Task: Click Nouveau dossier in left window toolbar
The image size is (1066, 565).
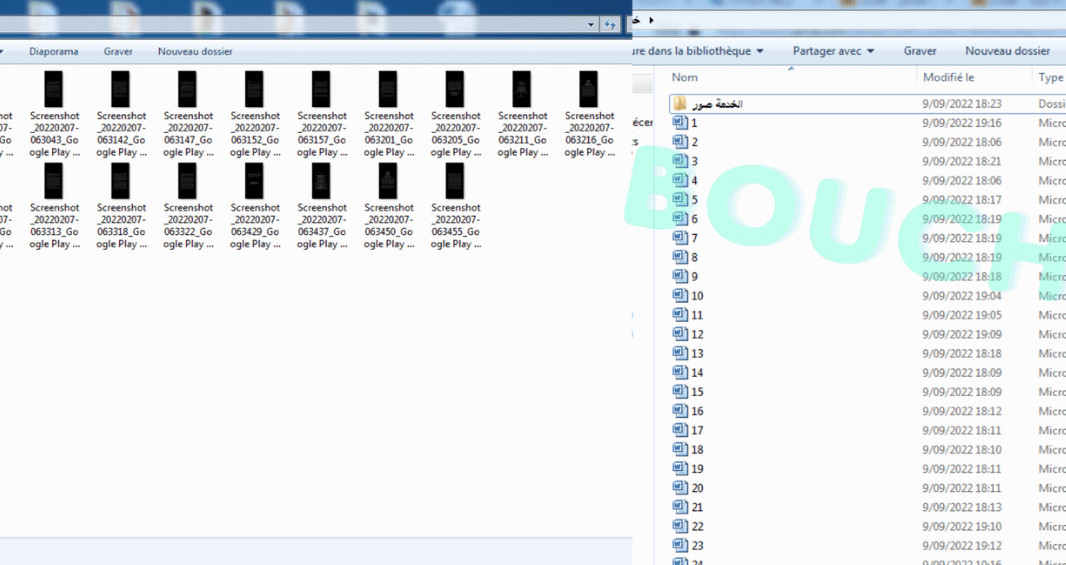Action: (195, 52)
